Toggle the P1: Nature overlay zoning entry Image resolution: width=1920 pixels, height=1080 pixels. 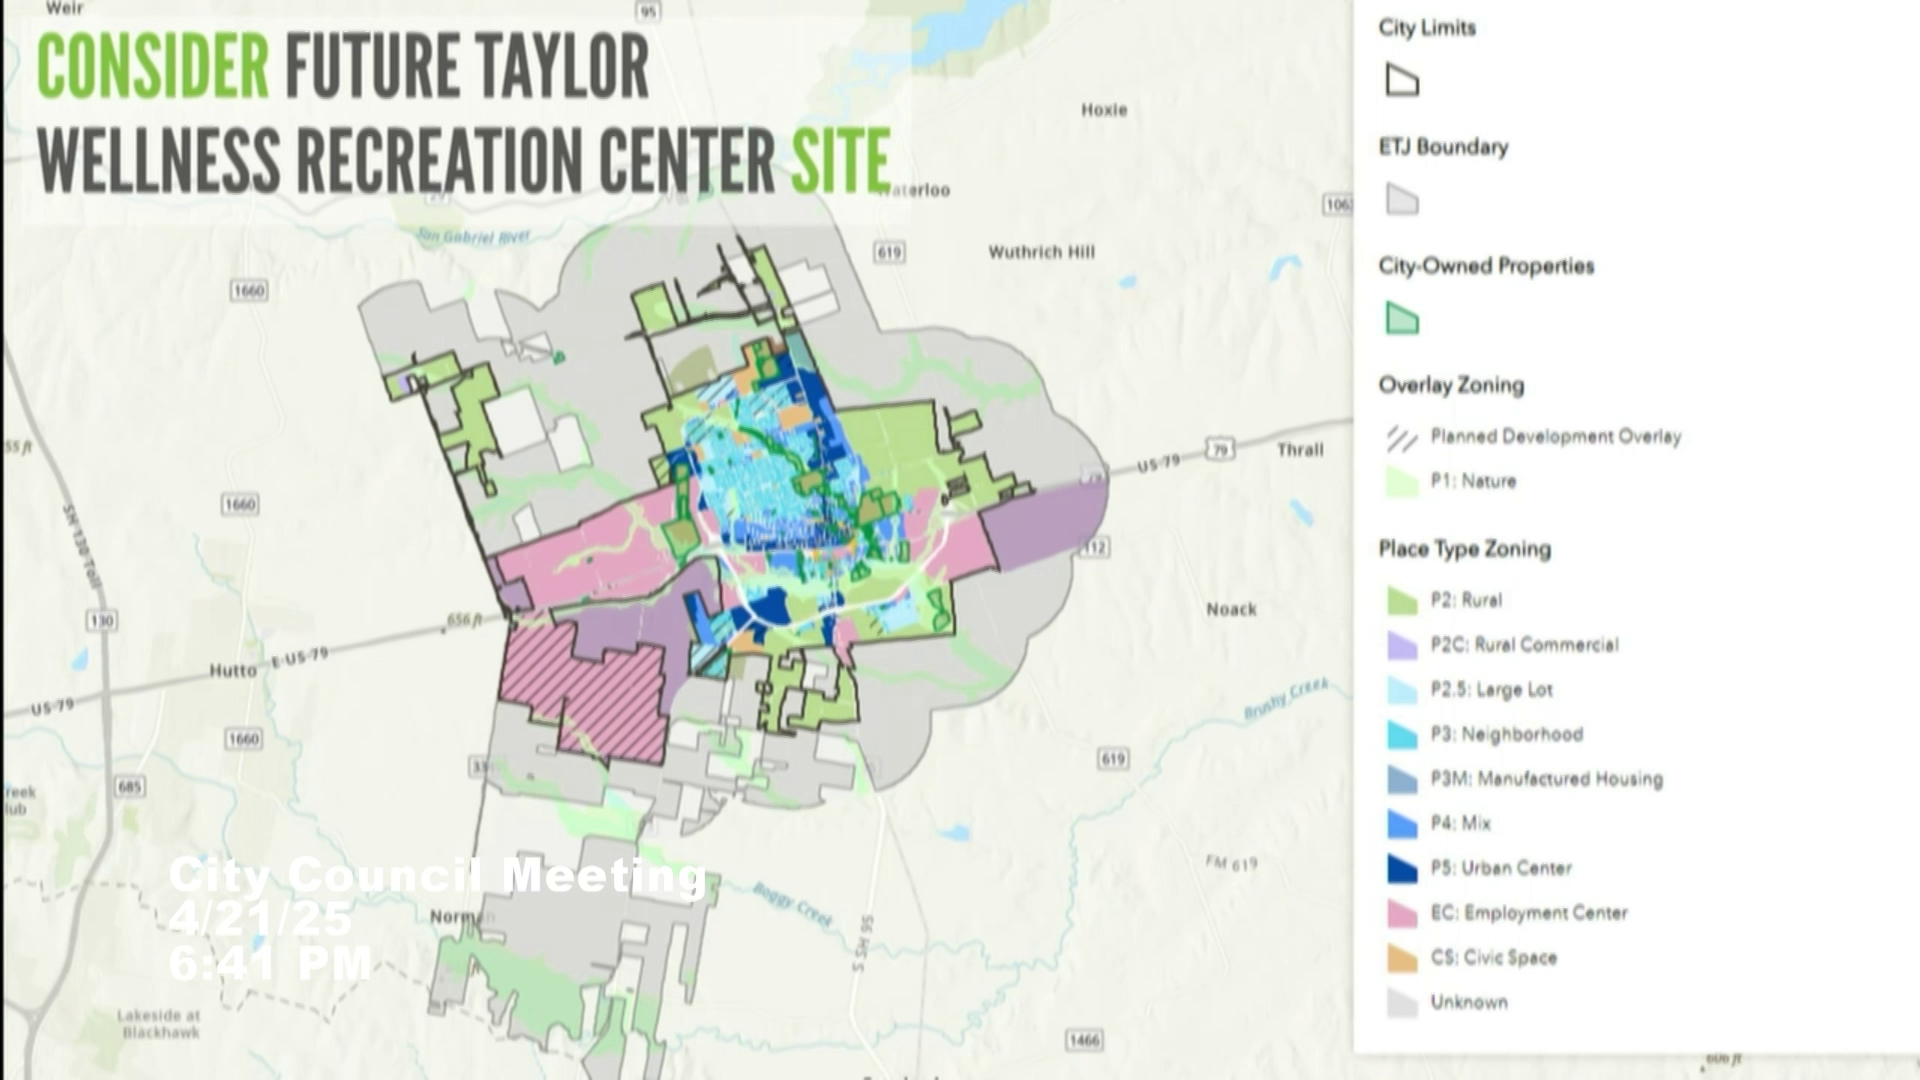[x=1404, y=481]
